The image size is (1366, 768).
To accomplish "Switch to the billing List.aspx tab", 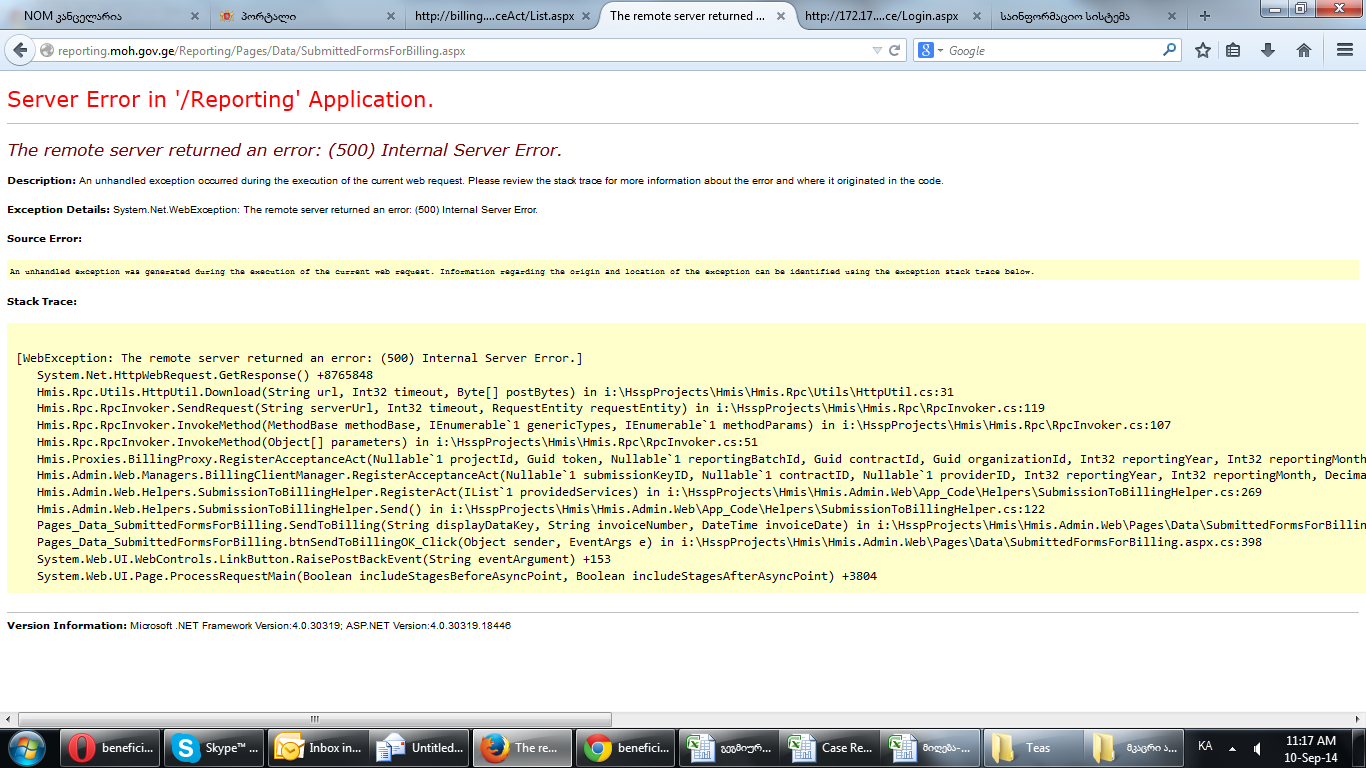I will (x=494, y=16).
